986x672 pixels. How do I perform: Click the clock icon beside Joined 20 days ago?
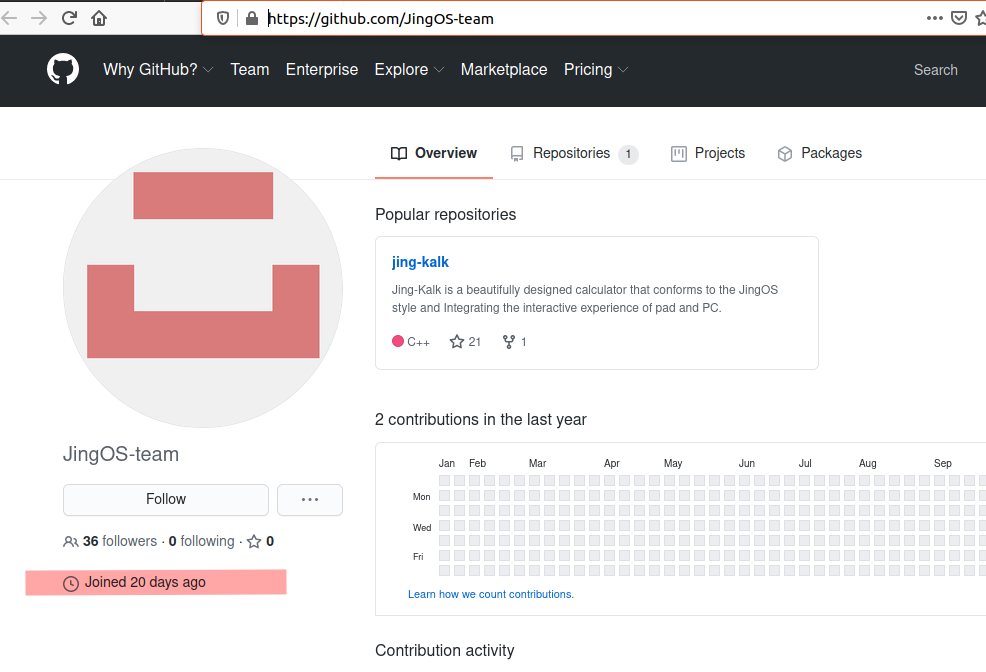point(71,583)
